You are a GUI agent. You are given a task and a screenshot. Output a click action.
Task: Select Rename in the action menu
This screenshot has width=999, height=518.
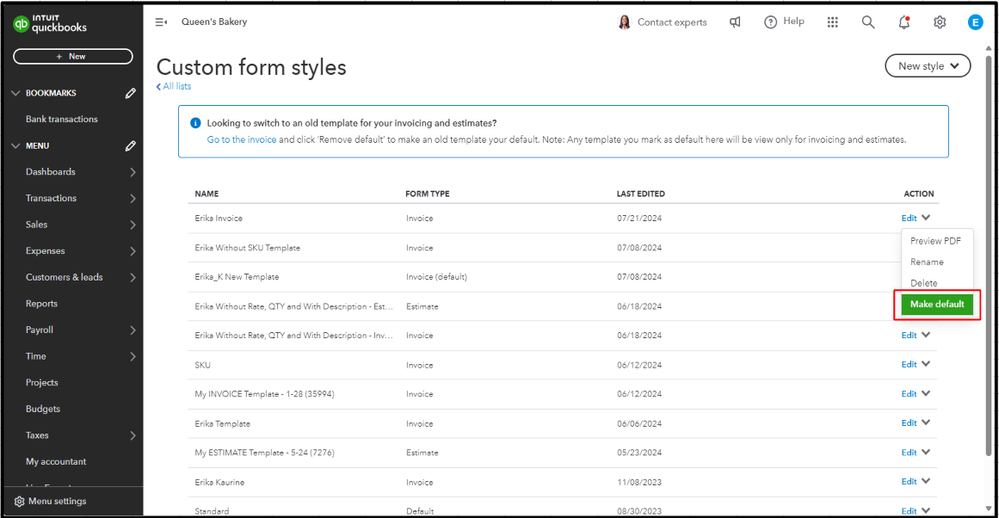pyautogui.click(x=926, y=262)
